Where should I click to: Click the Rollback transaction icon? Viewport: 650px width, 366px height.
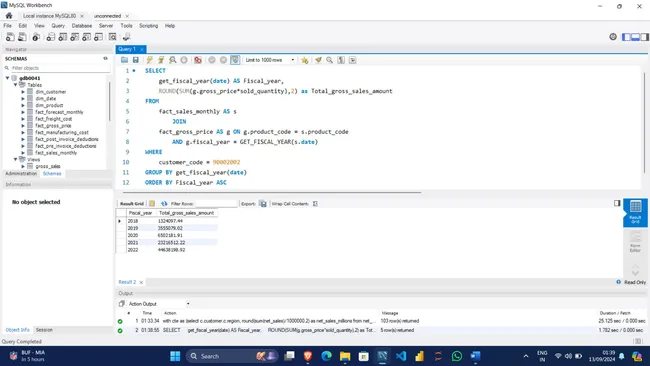(223, 60)
